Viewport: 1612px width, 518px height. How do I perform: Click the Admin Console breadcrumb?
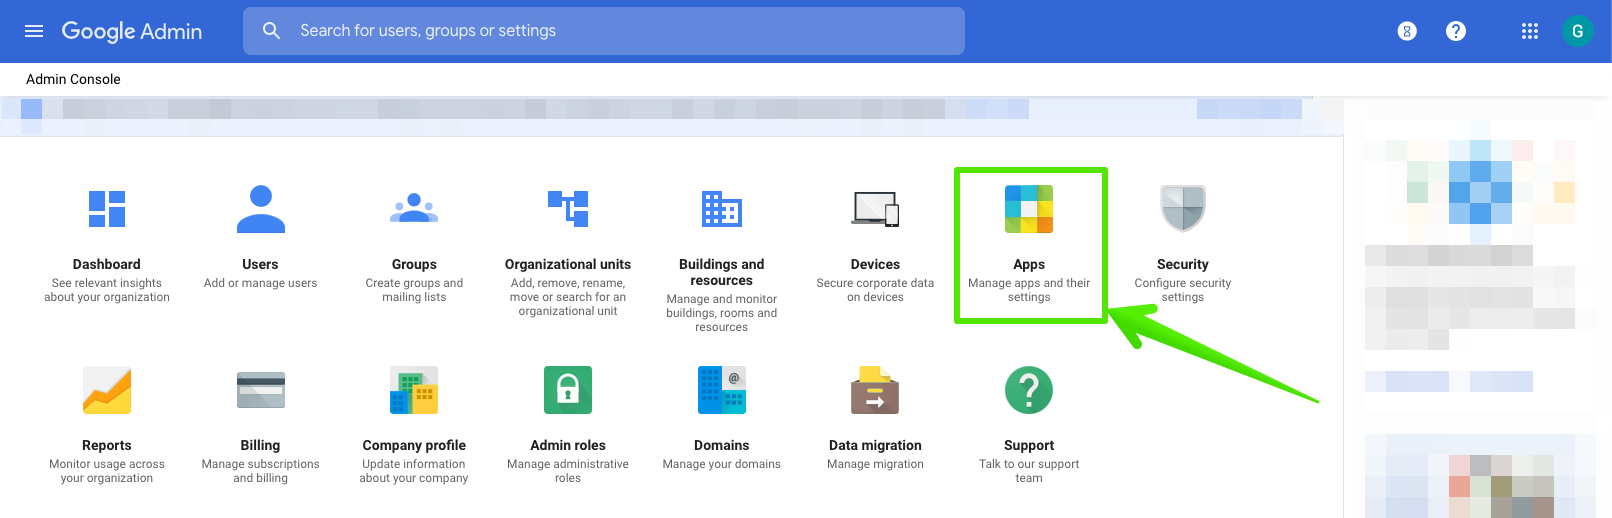(x=73, y=79)
